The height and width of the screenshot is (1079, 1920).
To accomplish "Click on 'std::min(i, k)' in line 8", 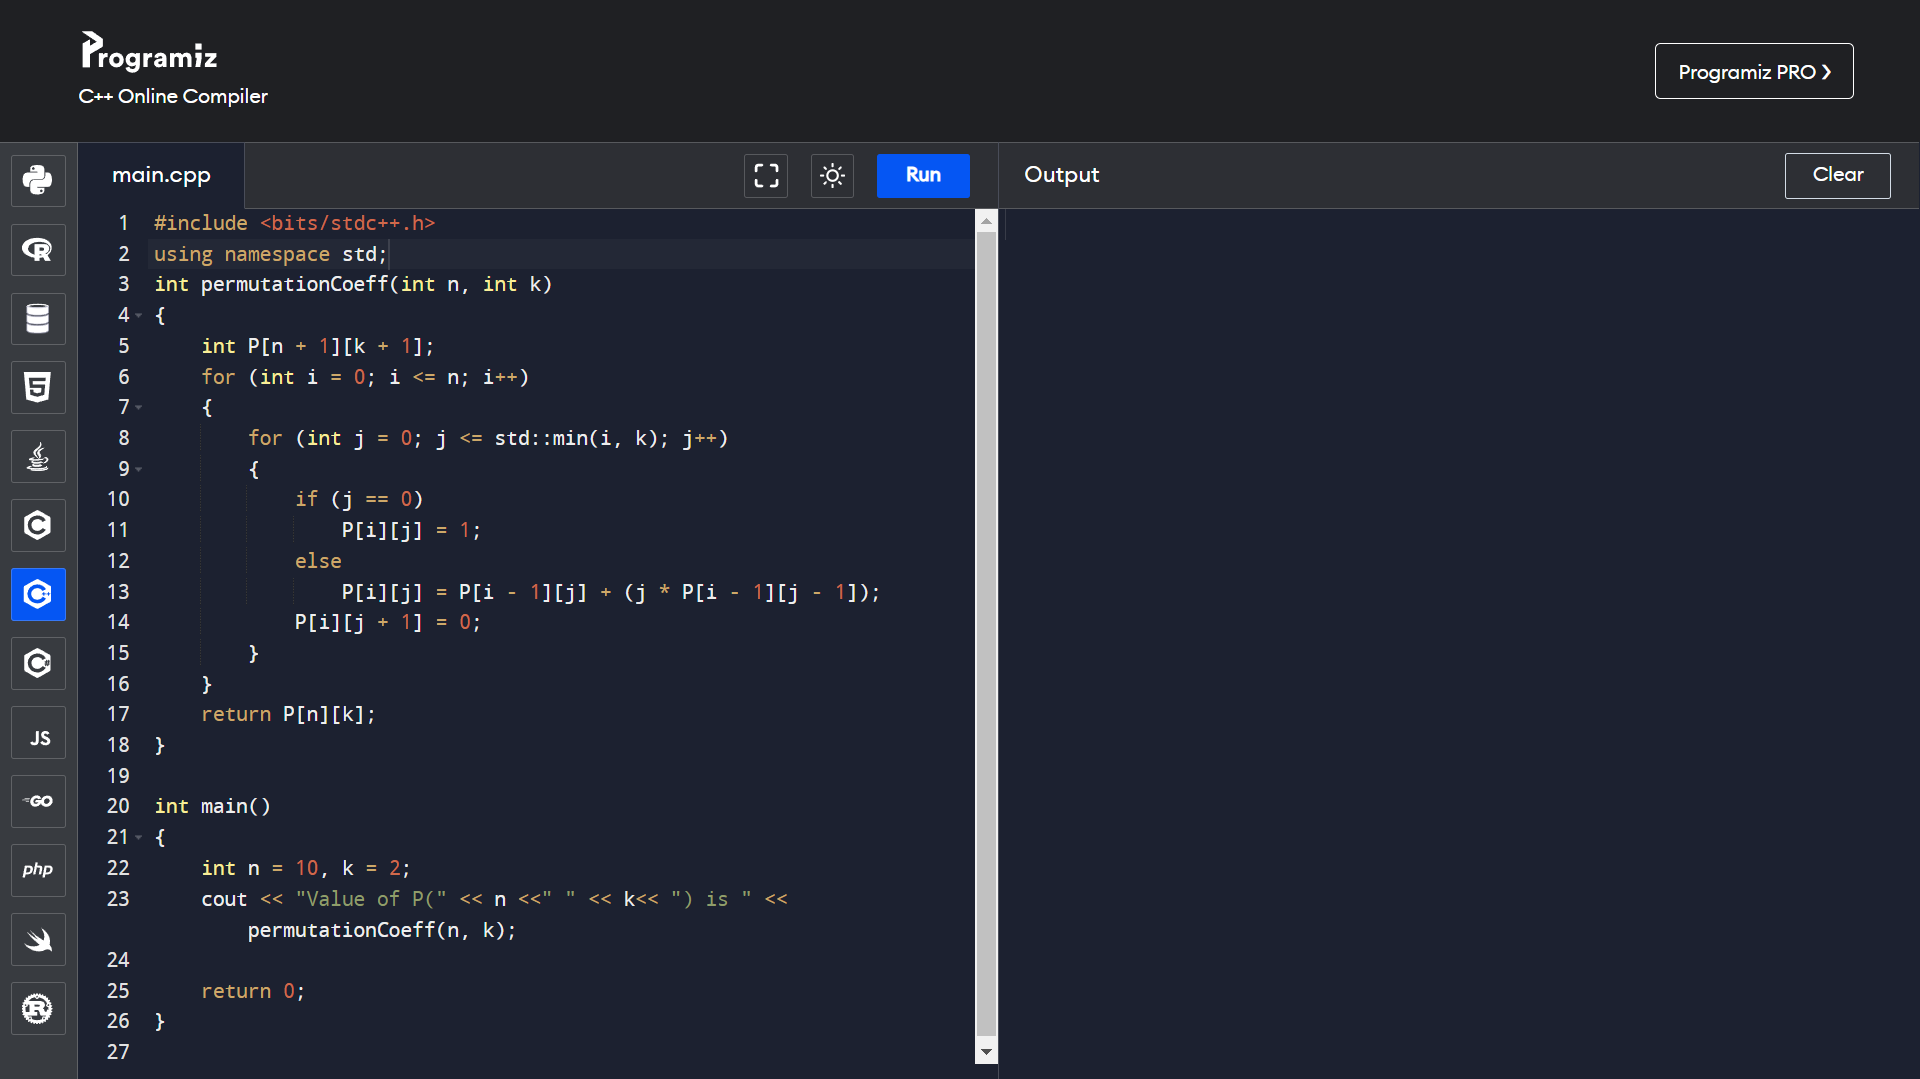I will pyautogui.click(x=575, y=438).
